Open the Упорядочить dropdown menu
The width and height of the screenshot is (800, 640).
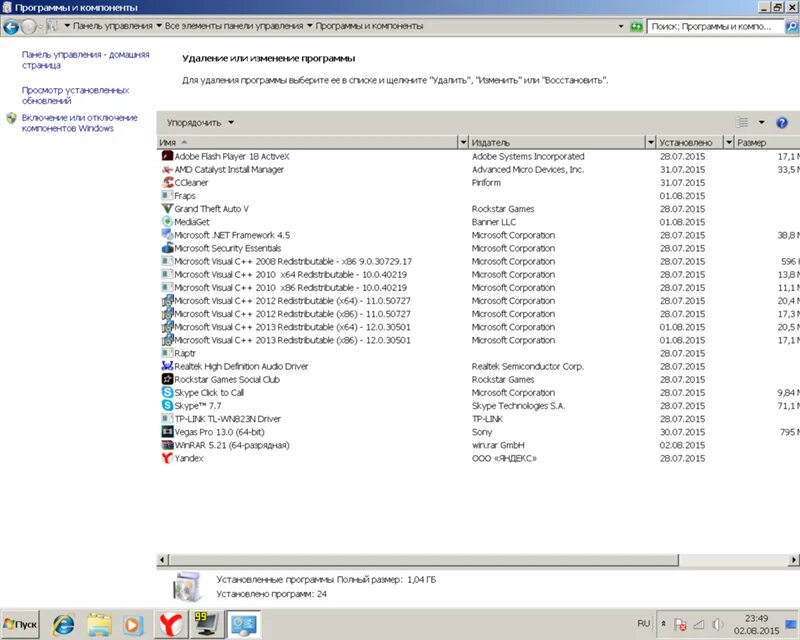click(200, 122)
